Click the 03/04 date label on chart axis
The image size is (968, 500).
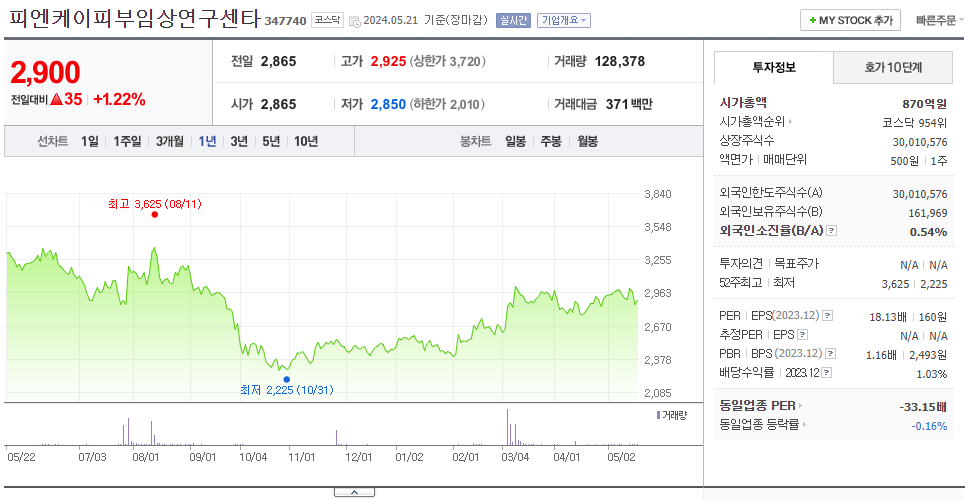tap(515, 457)
